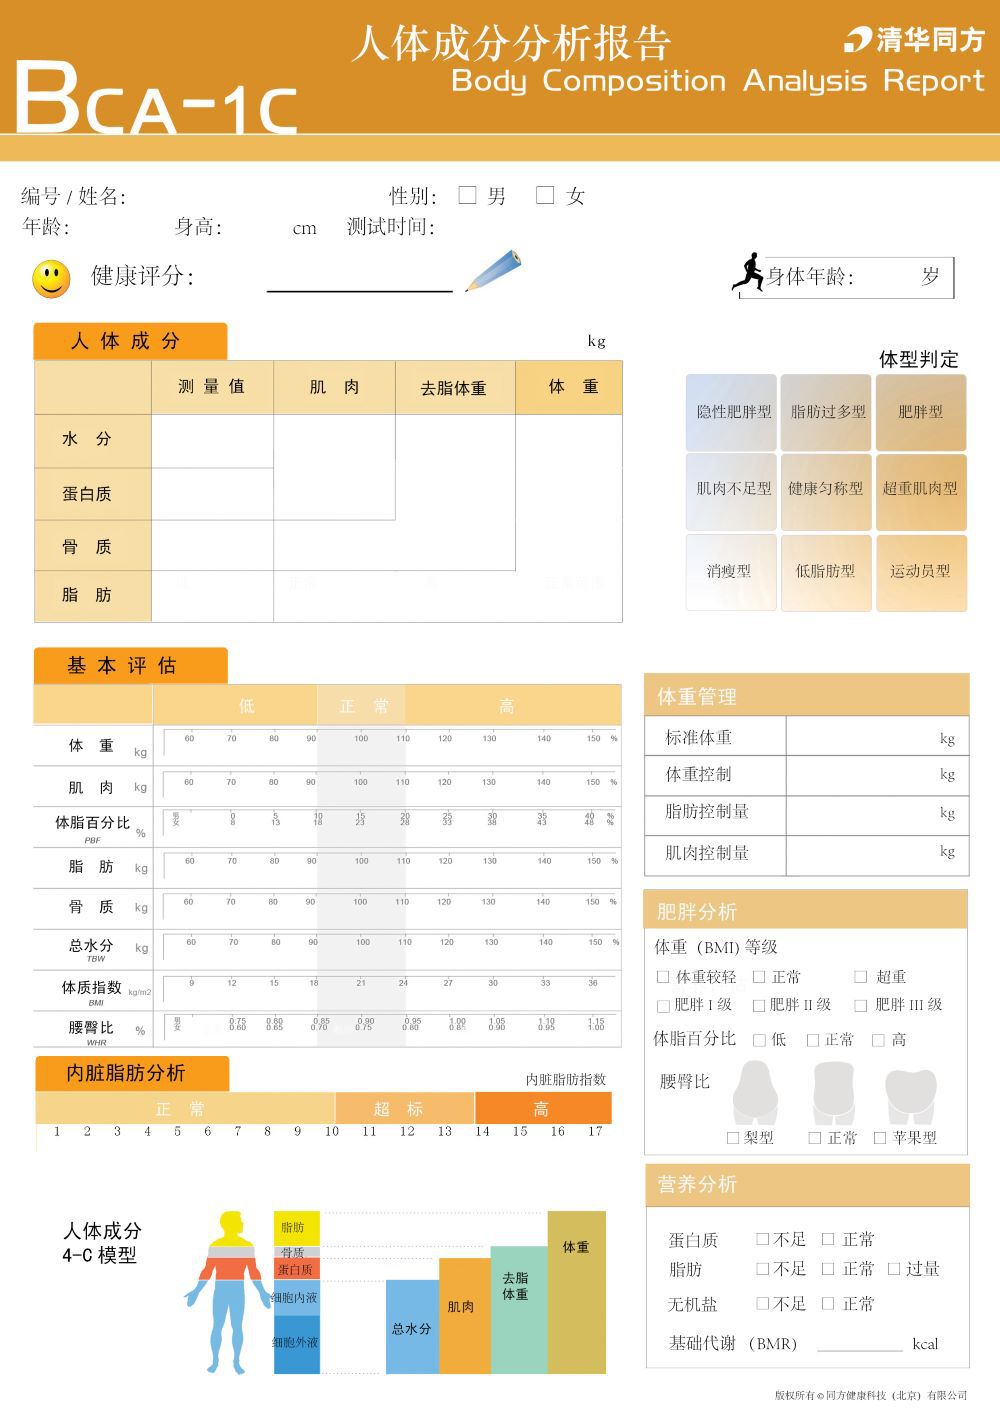Image resolution: width=1000 pixels, height=1415 pixels.
Task: Click the 肥胖分析 section header
Action: (806, 910)
